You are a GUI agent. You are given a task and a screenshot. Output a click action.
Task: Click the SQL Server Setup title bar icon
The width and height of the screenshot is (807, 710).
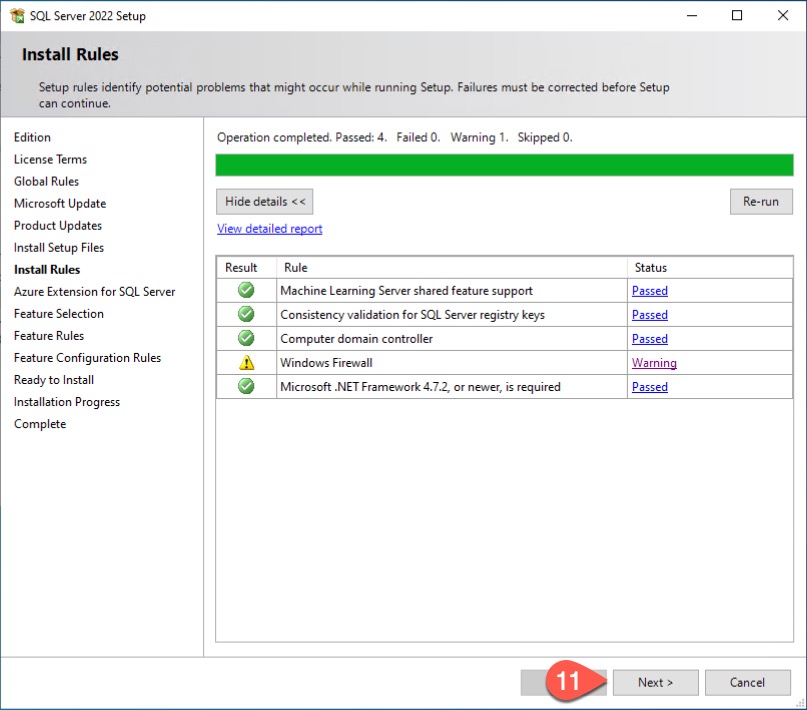(x=17, y=16)
